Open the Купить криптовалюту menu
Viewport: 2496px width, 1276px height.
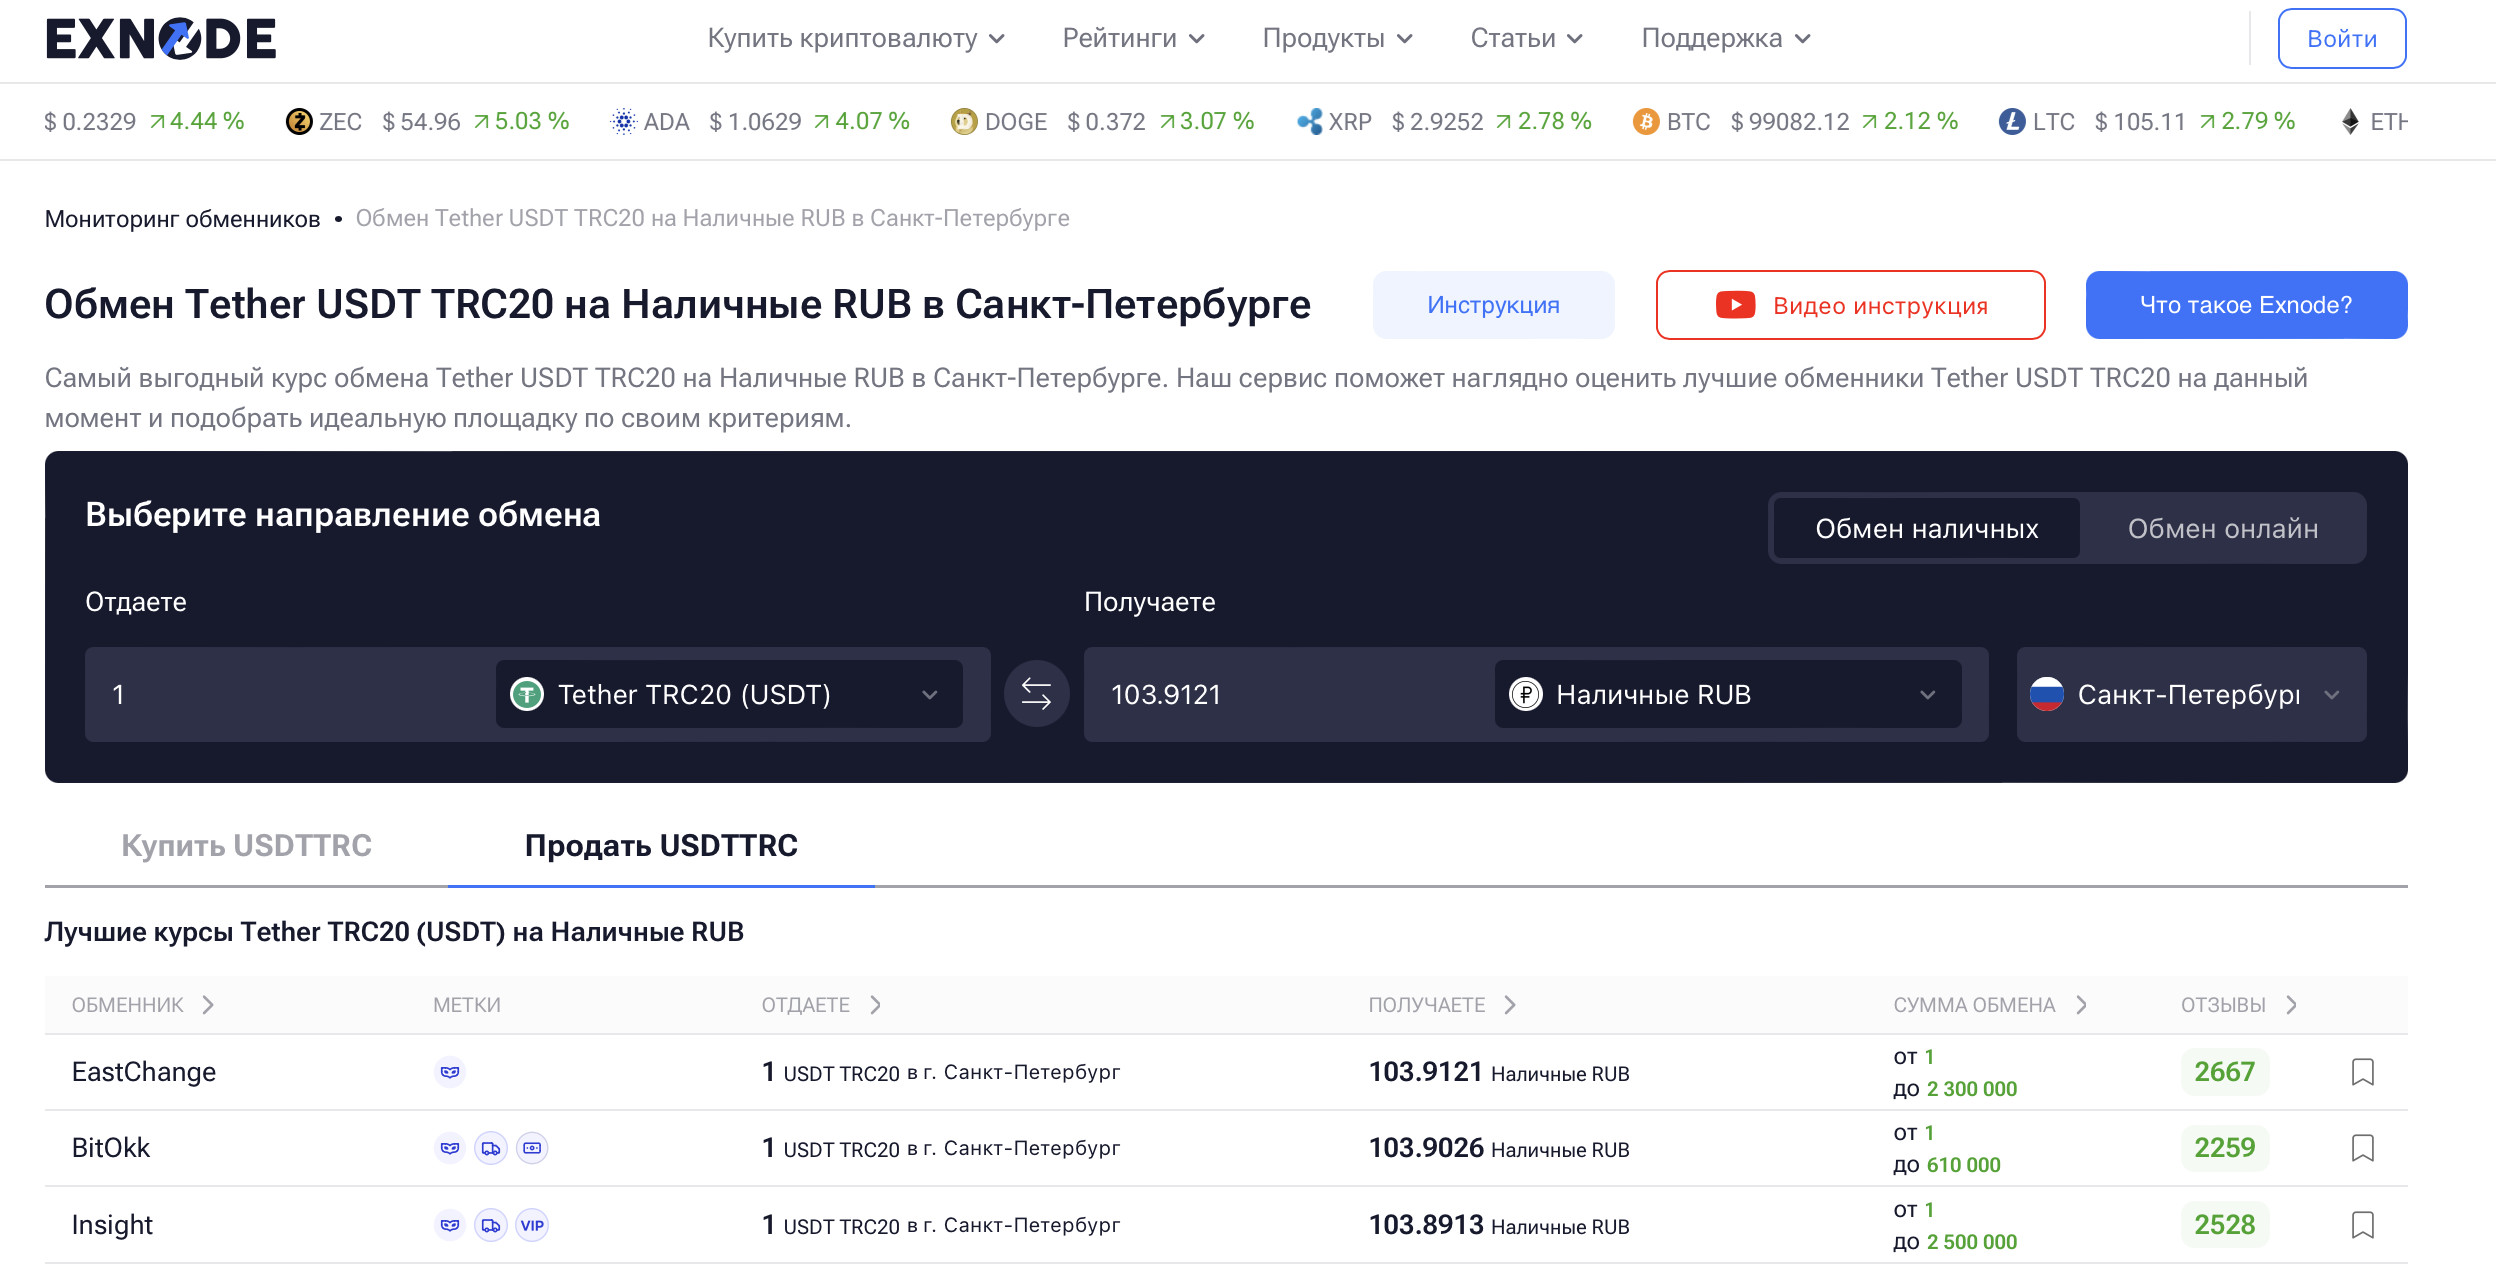click(x=855, y=39)
